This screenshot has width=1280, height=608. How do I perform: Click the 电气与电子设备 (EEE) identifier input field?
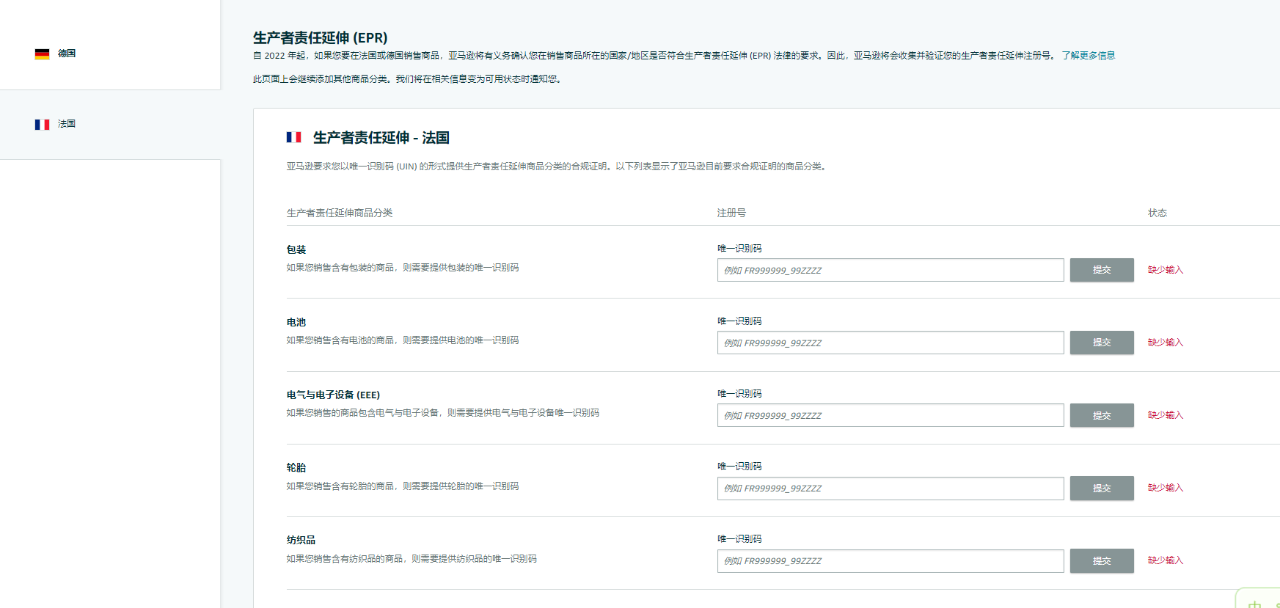[890, 416]
